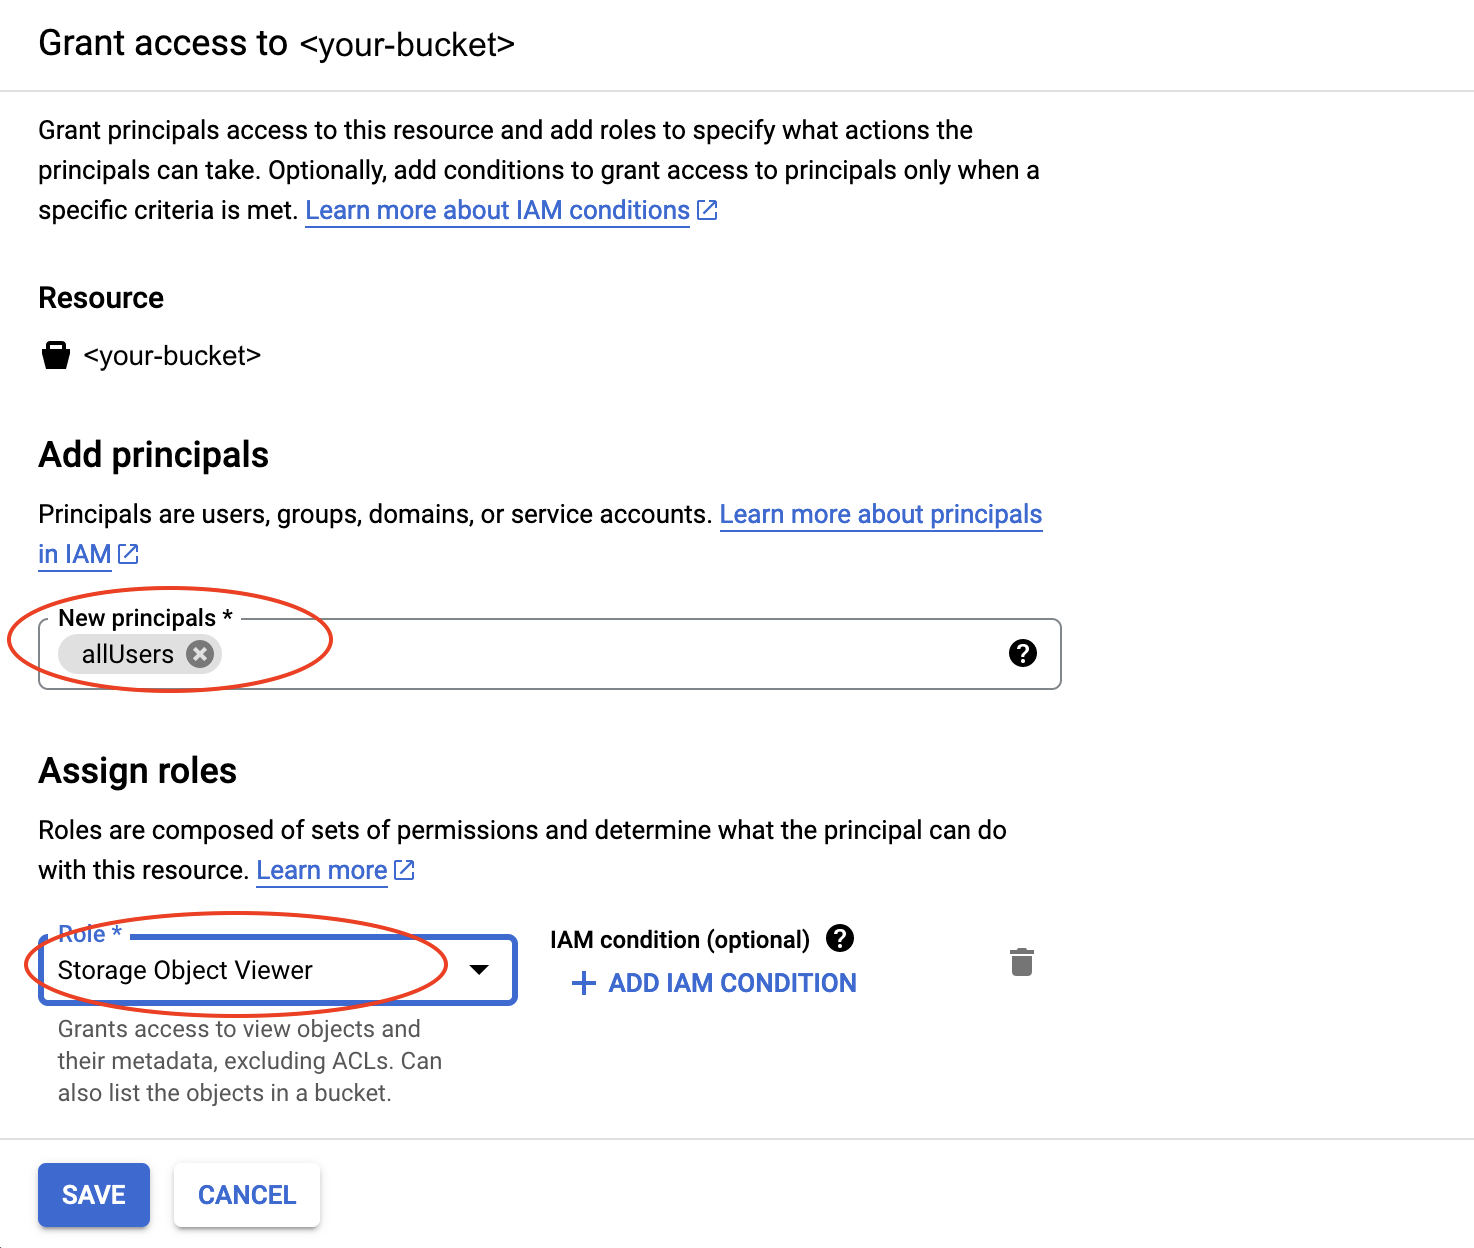The height and width of the screenshot is (1248, 1474).
Task: Open Learn more about principals link
Action: [880, 514]
